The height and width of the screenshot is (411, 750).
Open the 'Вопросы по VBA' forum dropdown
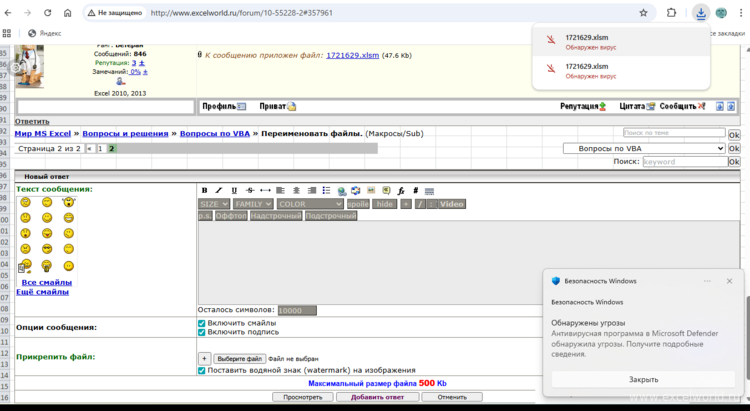[x=644, y=148]
